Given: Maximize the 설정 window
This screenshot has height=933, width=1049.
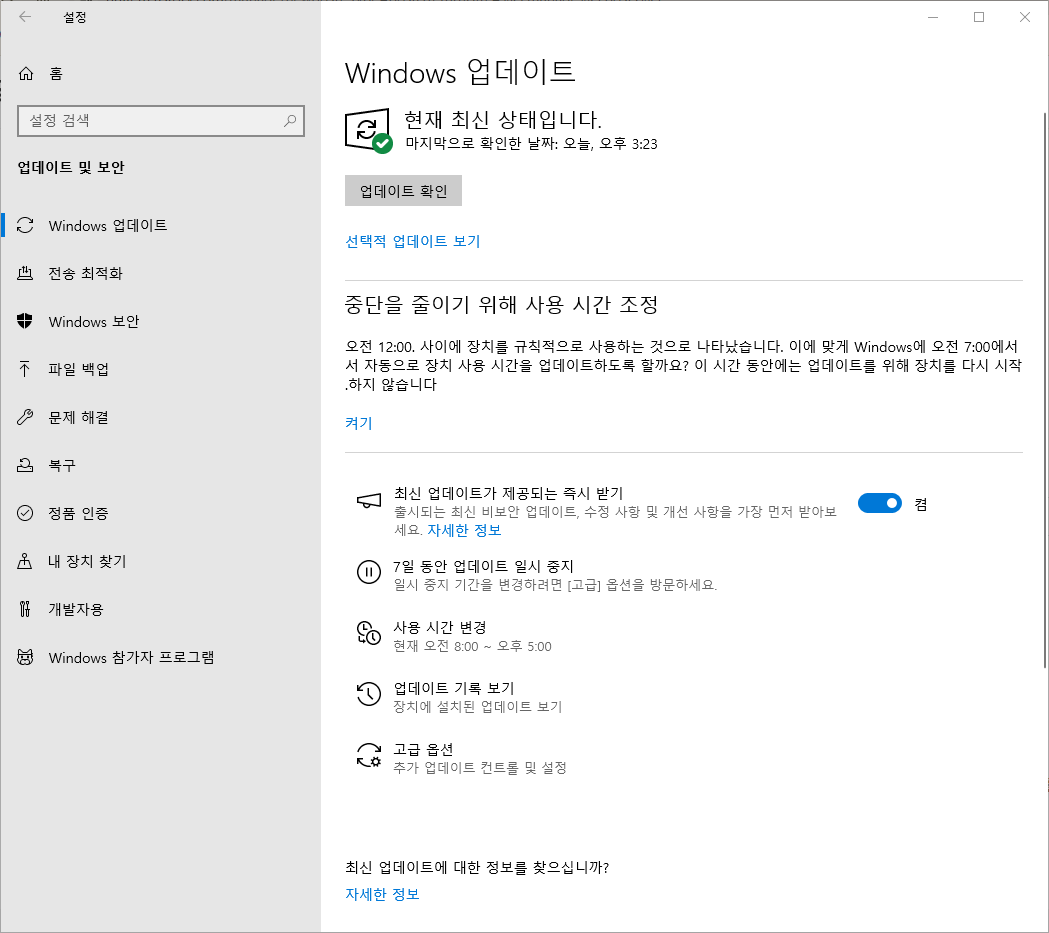Looking at the screenshot, I should click(x=979, y=17).
